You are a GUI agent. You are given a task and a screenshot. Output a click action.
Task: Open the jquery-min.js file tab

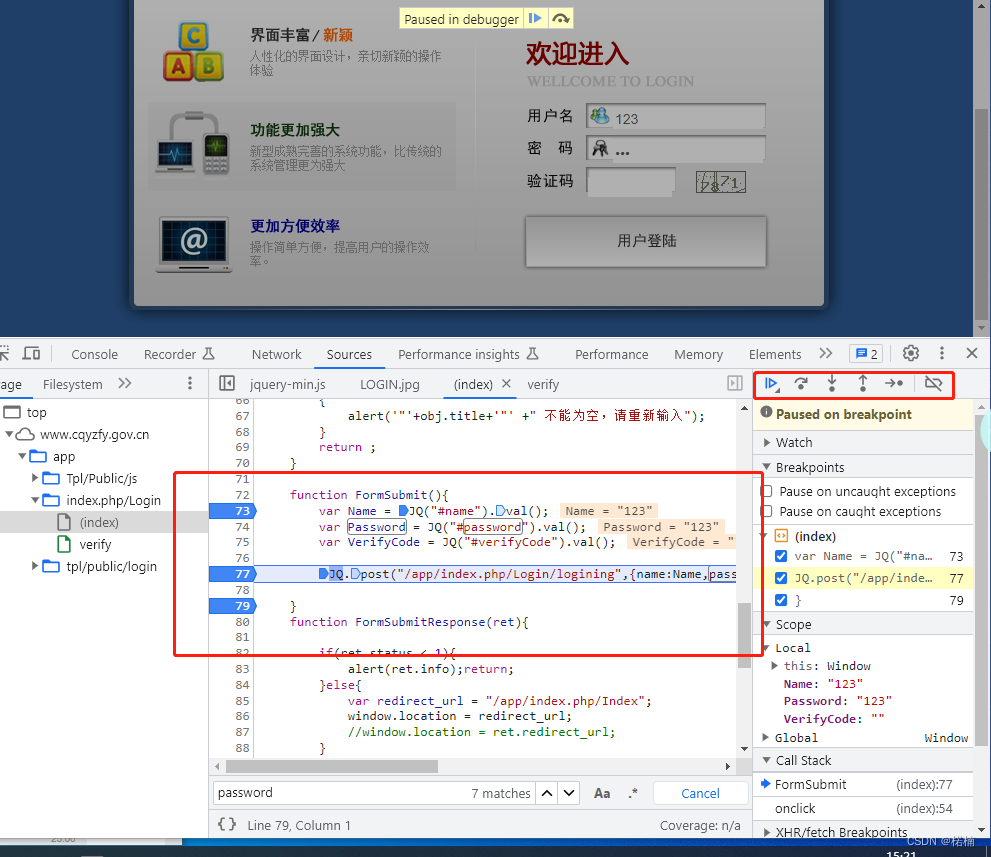point(288,384)
